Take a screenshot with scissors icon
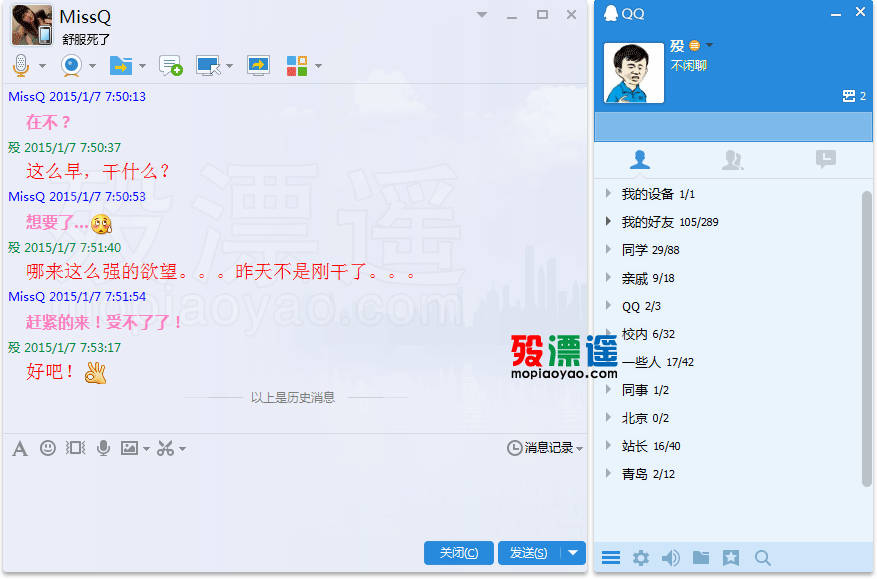Viewport: 877px width, 579px height. [165, 448]
